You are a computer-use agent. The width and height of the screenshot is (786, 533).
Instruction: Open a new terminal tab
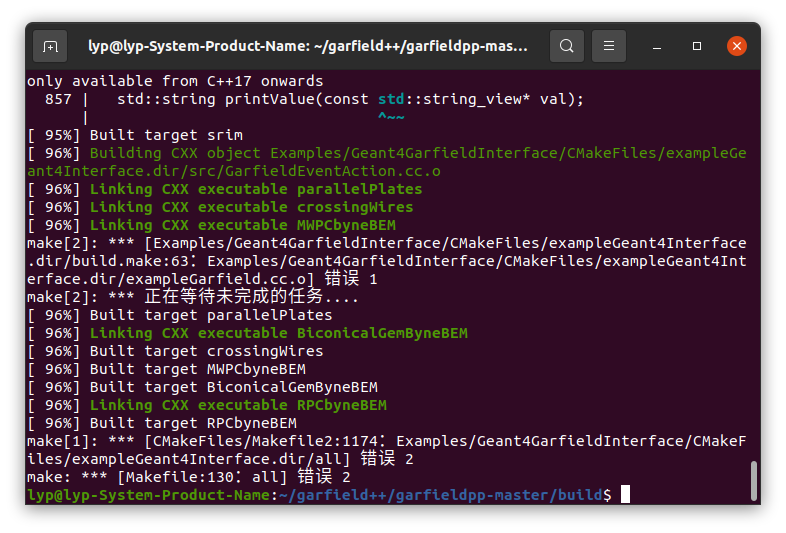pyautogui.click(x=50, y=47)
